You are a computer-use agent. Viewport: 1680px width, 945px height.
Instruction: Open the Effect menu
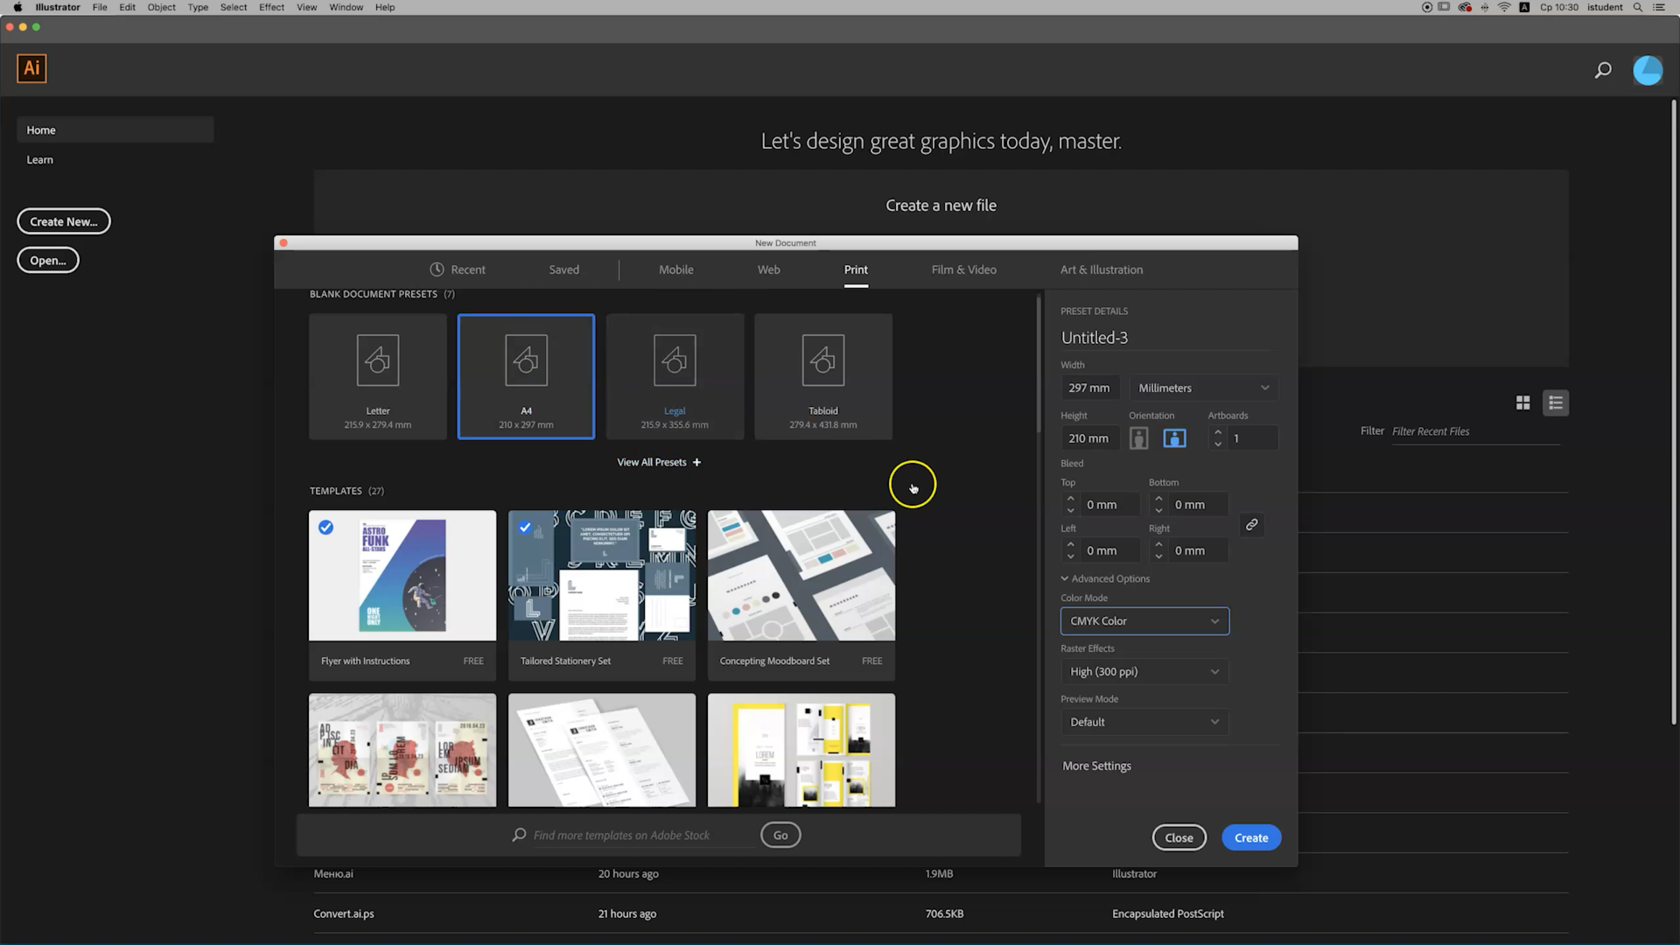tap(272, 7)
